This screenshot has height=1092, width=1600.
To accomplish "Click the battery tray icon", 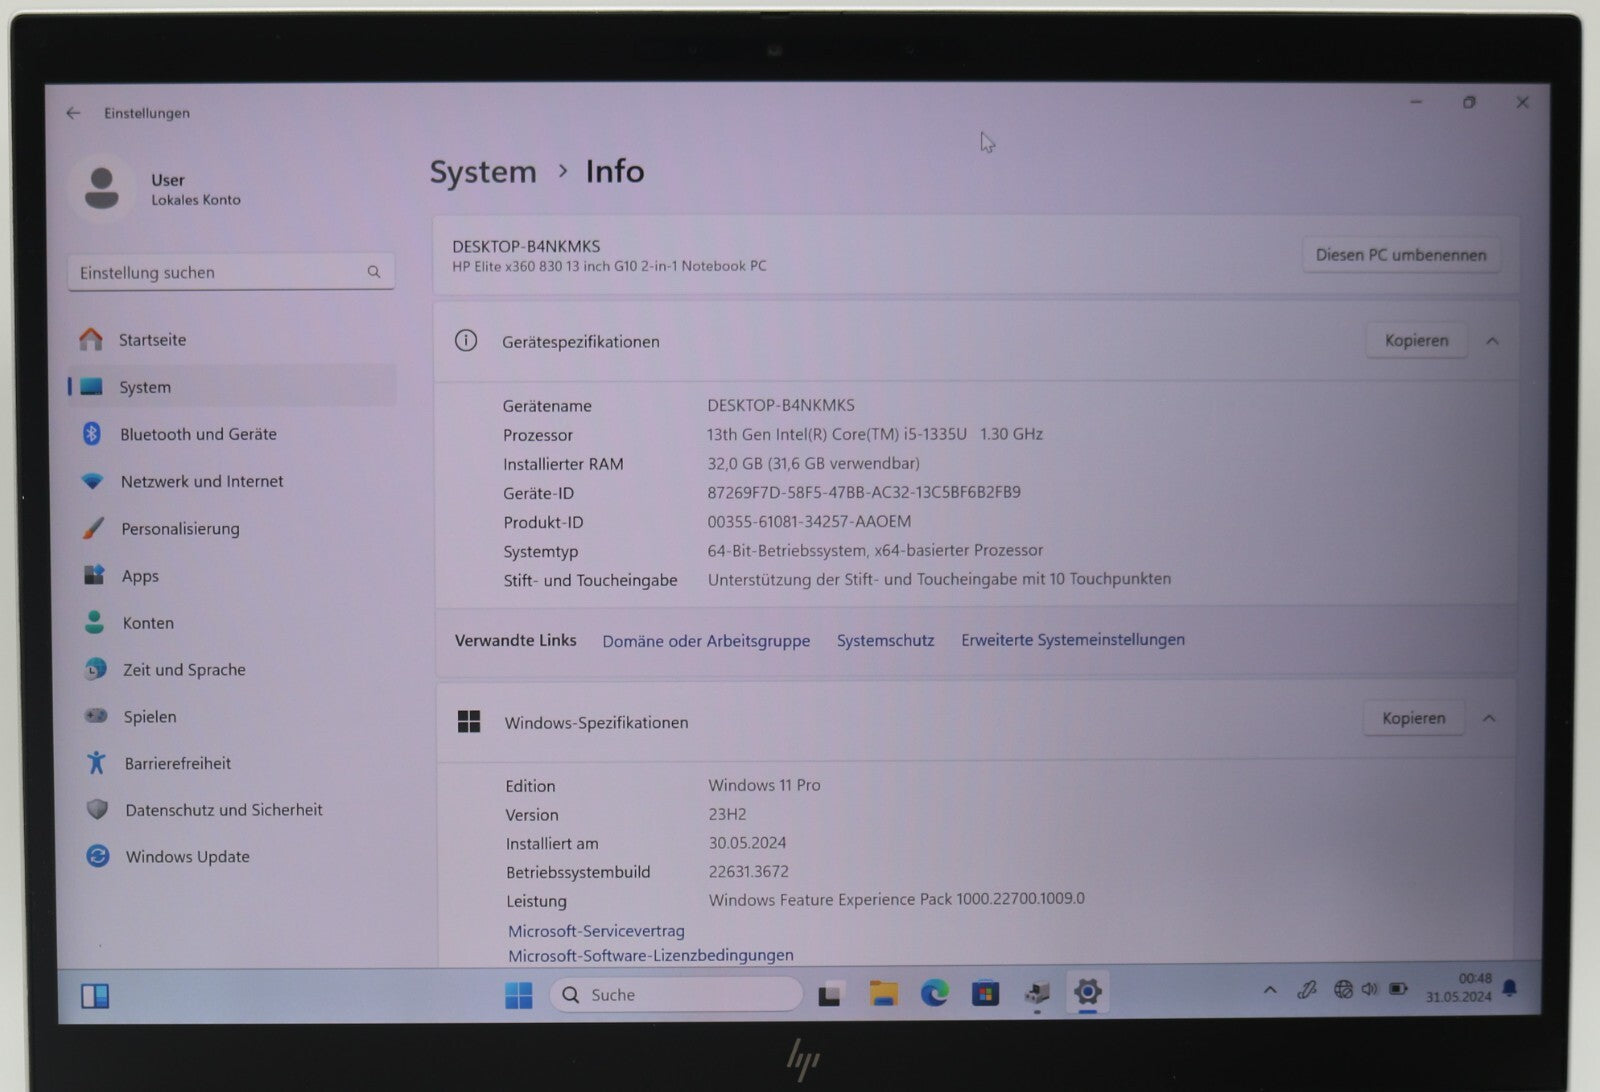I will (1398, 989).
